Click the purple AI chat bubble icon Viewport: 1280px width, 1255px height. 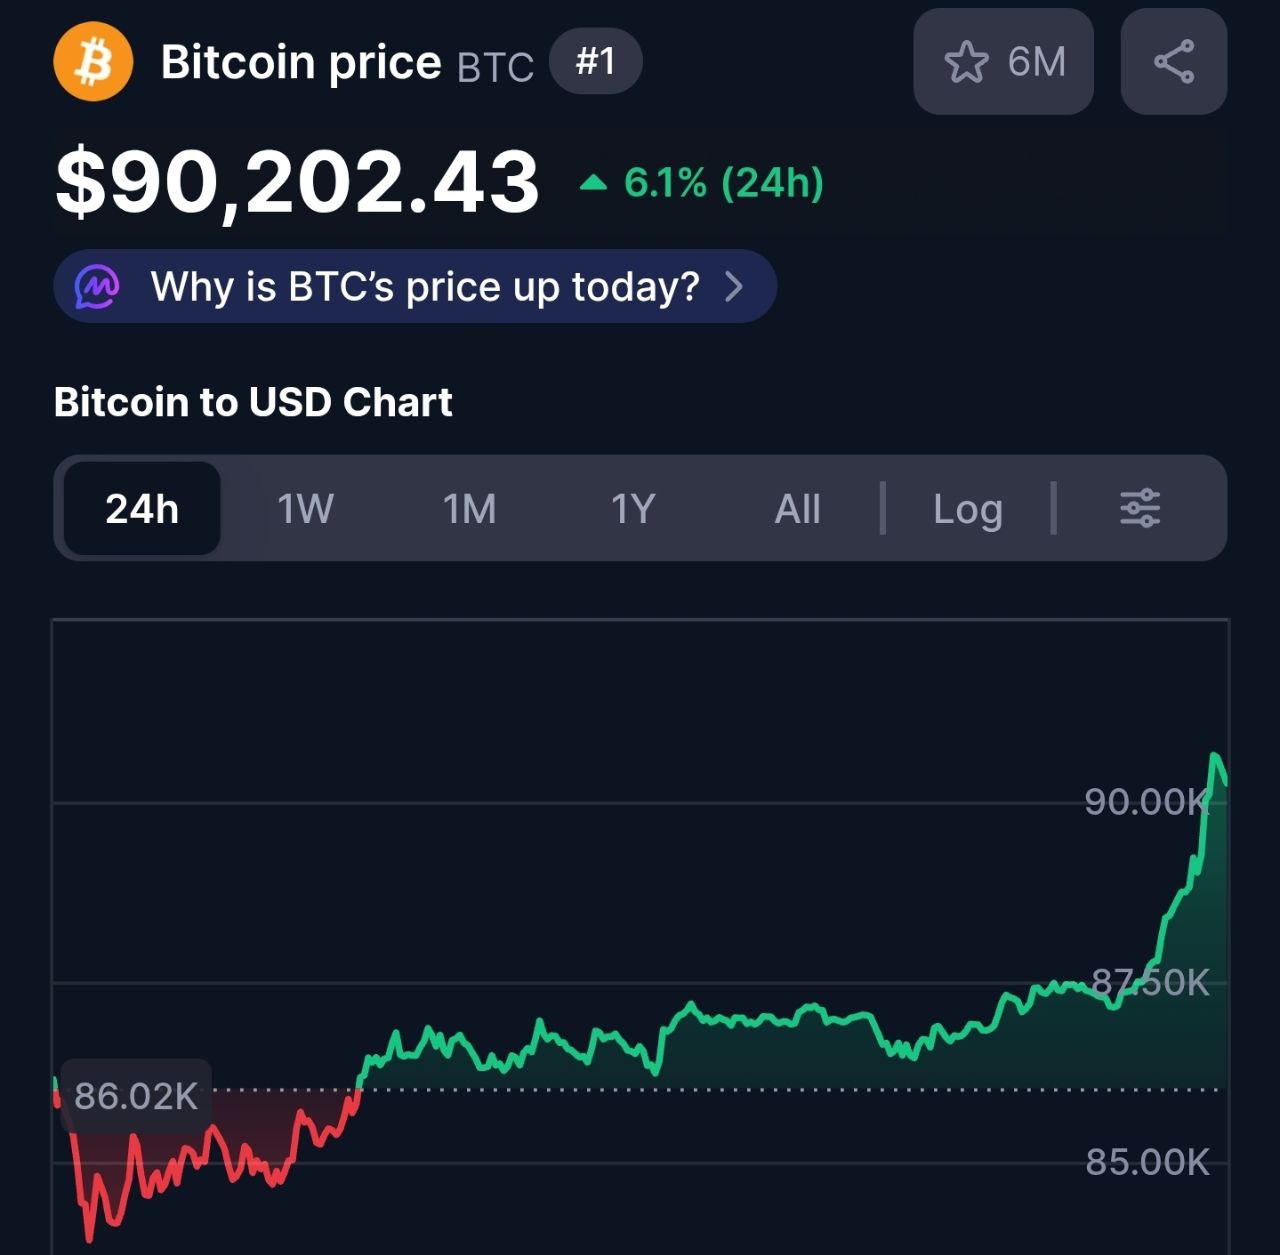coord(97,287)
